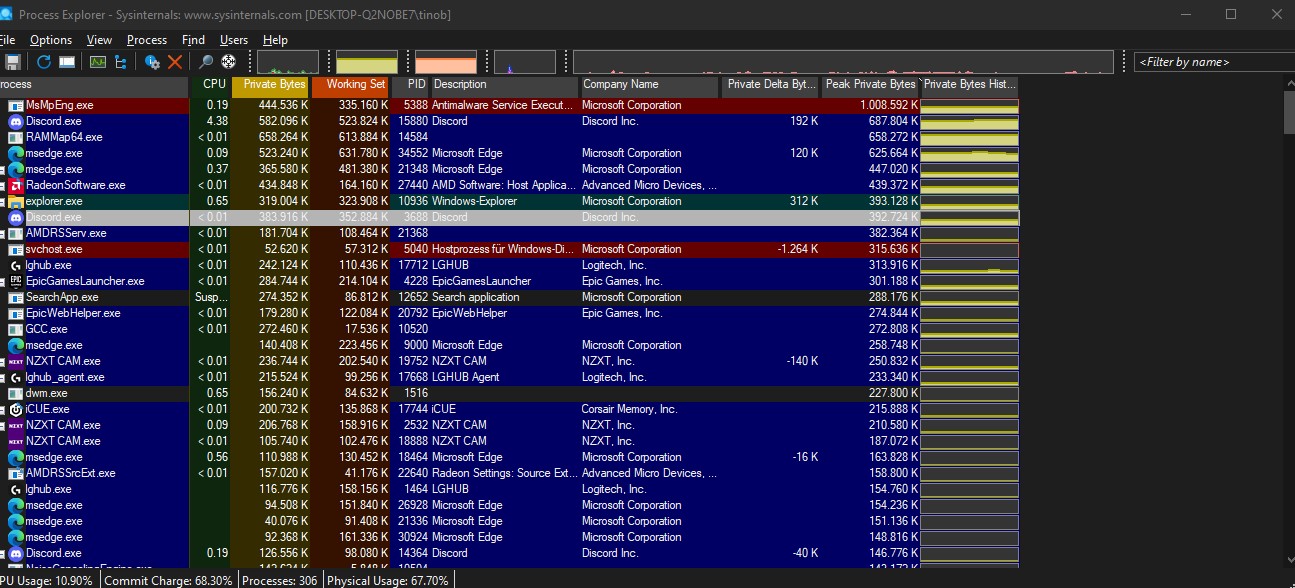Viewport: 1295px width, 588px height.
Task: Click the SearchApp.exe process icon
Action: point(16,297)
